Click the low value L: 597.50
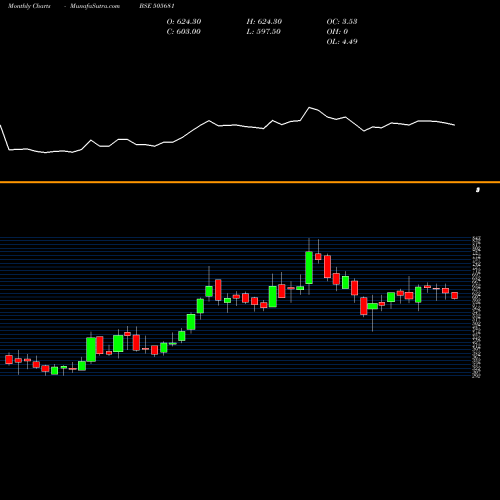Viewport: 500px width, 500px height. [x=263, y=32]
